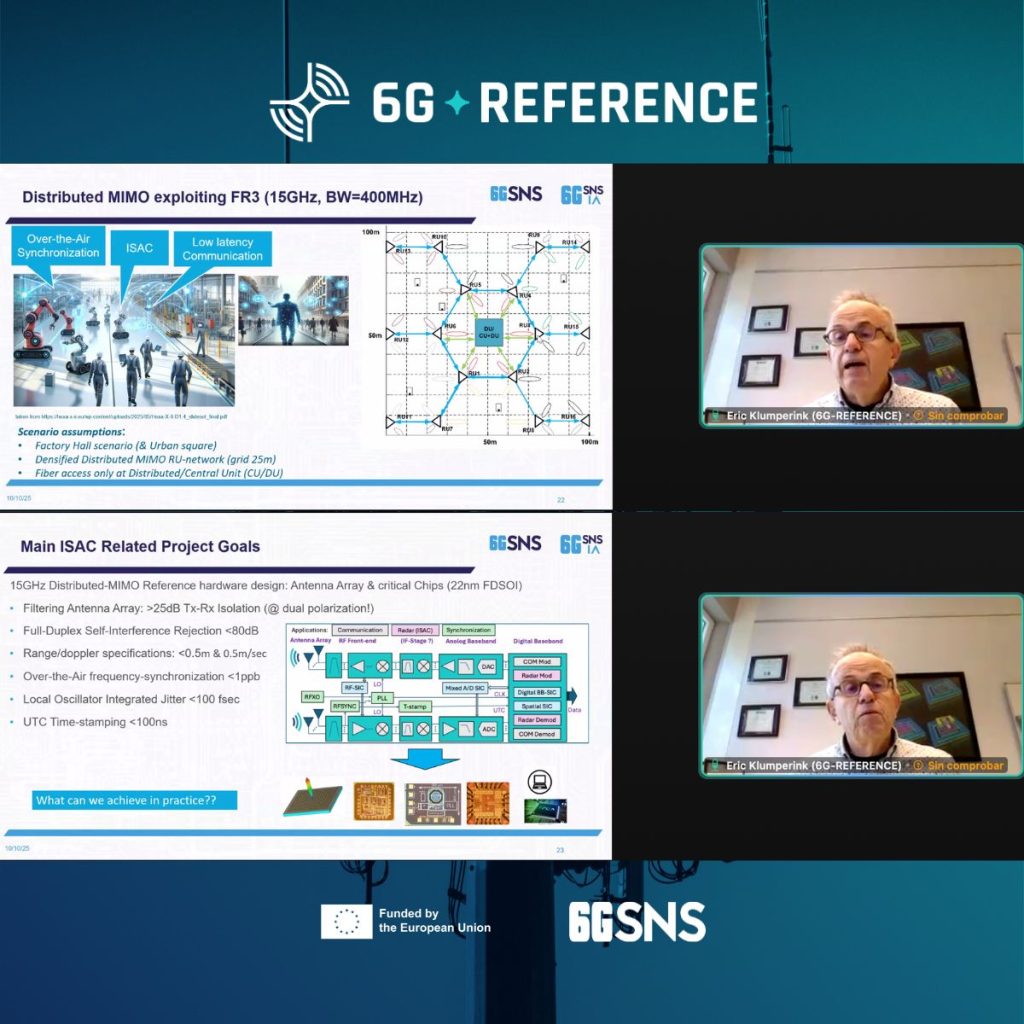Click the 6G SNS IA logo on Distributed MIMO slide

pyautogui.click(x=581, y=194)
